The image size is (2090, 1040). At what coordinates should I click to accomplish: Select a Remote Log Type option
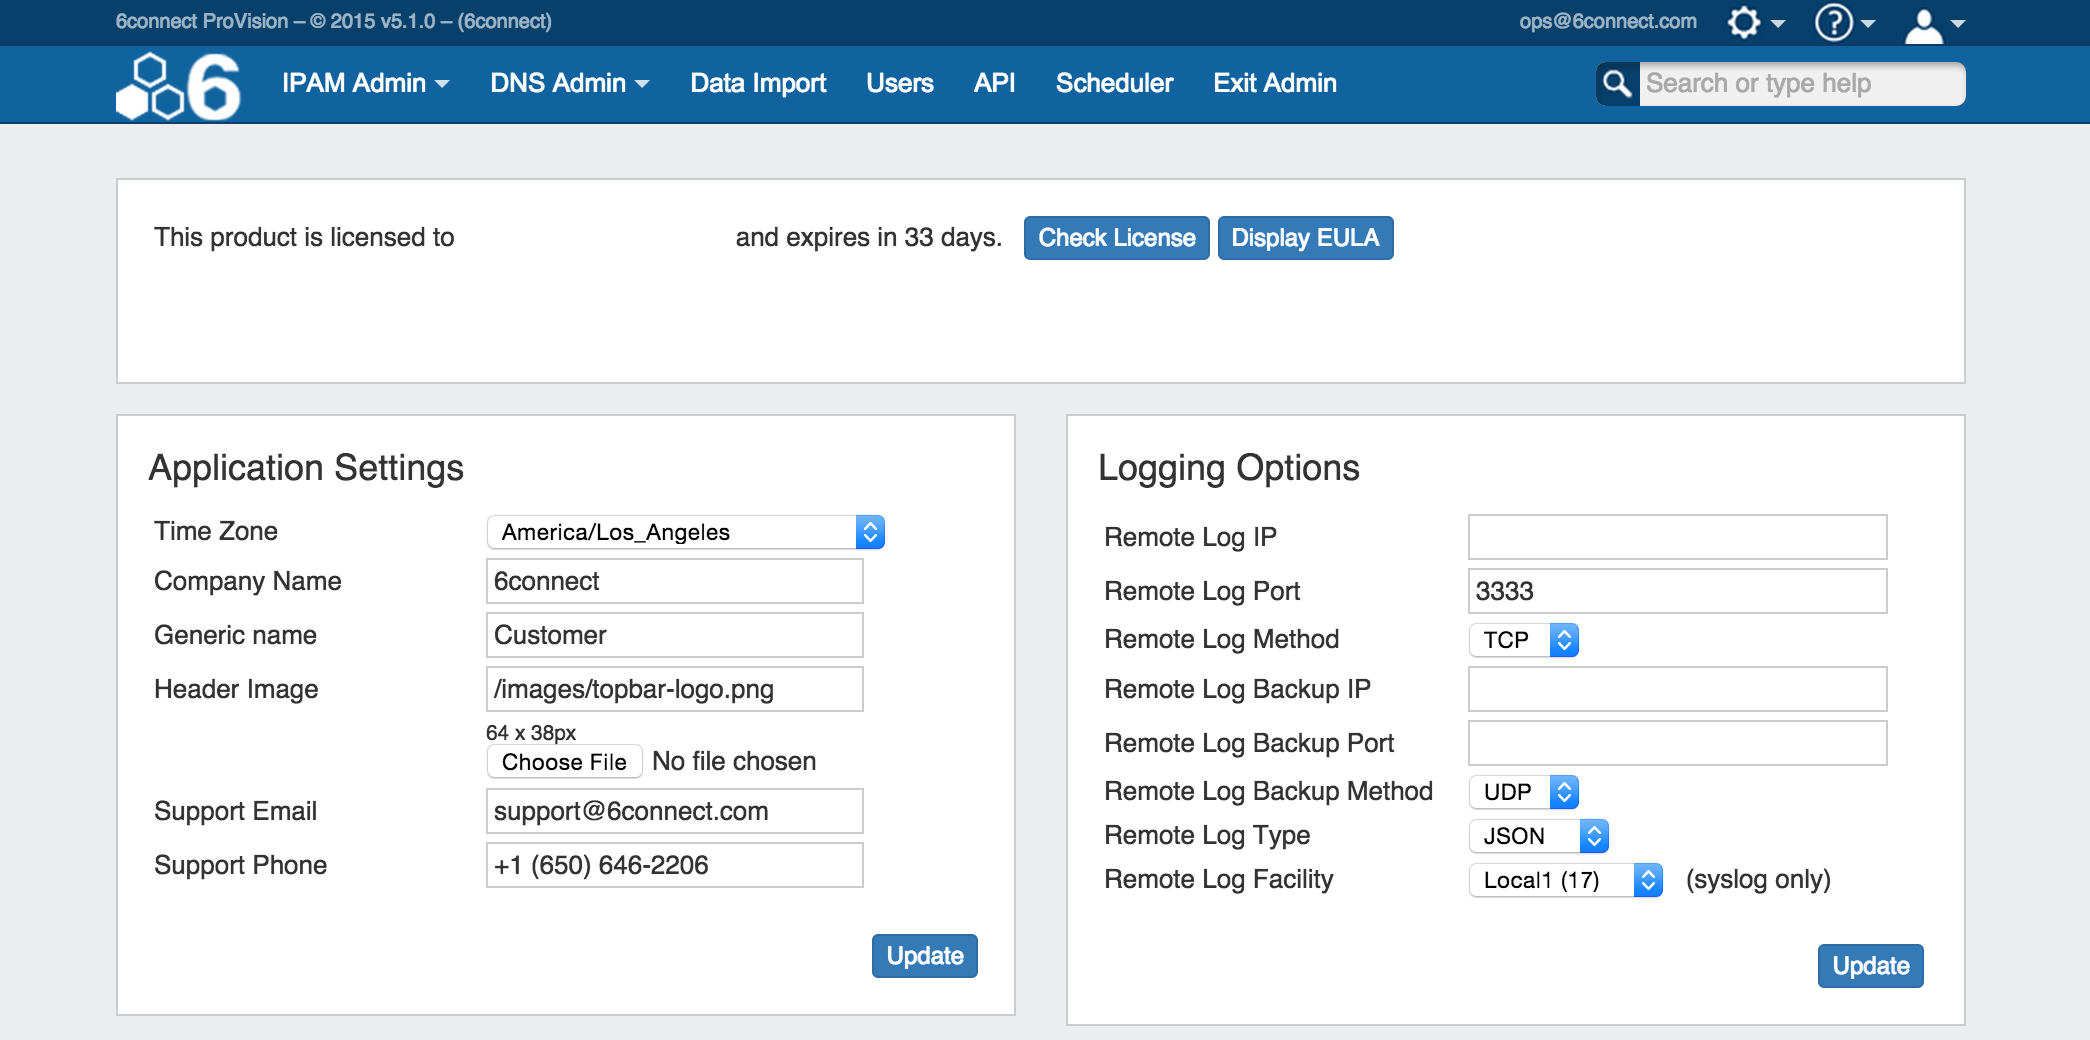pos(1538,836)
